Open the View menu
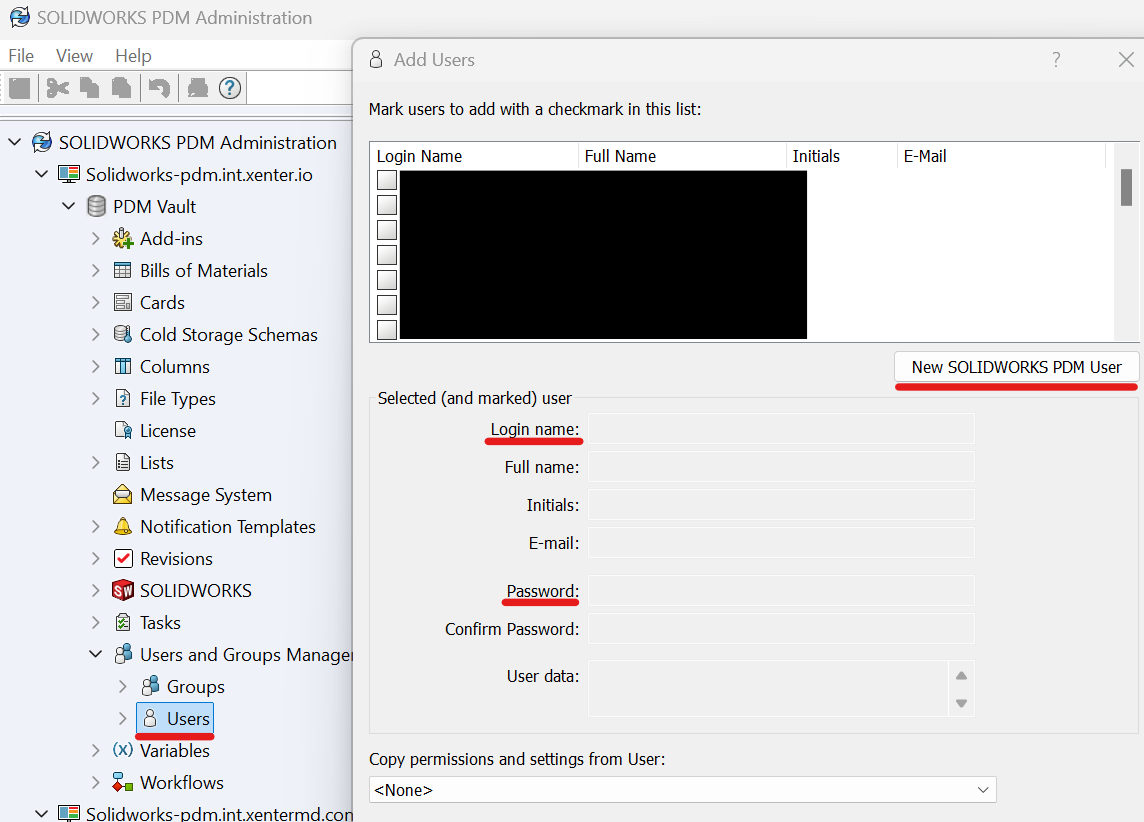The image size is (1144, 822). [x=74, y=56]
